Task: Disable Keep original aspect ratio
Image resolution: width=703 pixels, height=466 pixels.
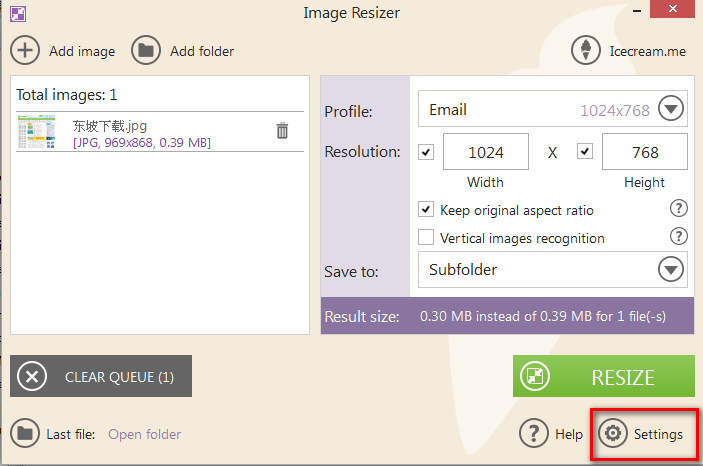Action: (426, 210)
